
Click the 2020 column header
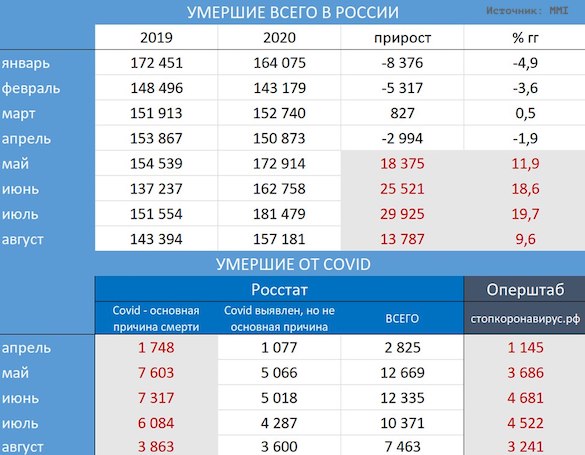(x=279, y=38)
